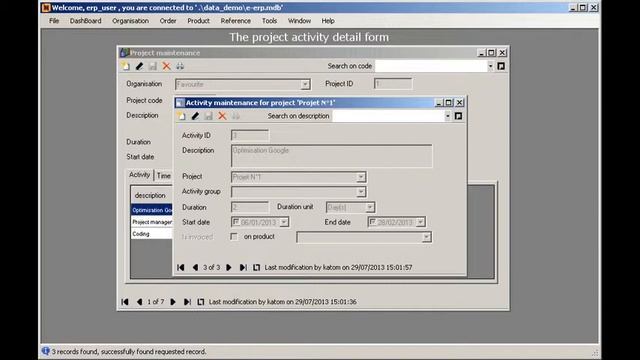
Task: Select the Project manager row in activity list
Action: click(152, 222)
